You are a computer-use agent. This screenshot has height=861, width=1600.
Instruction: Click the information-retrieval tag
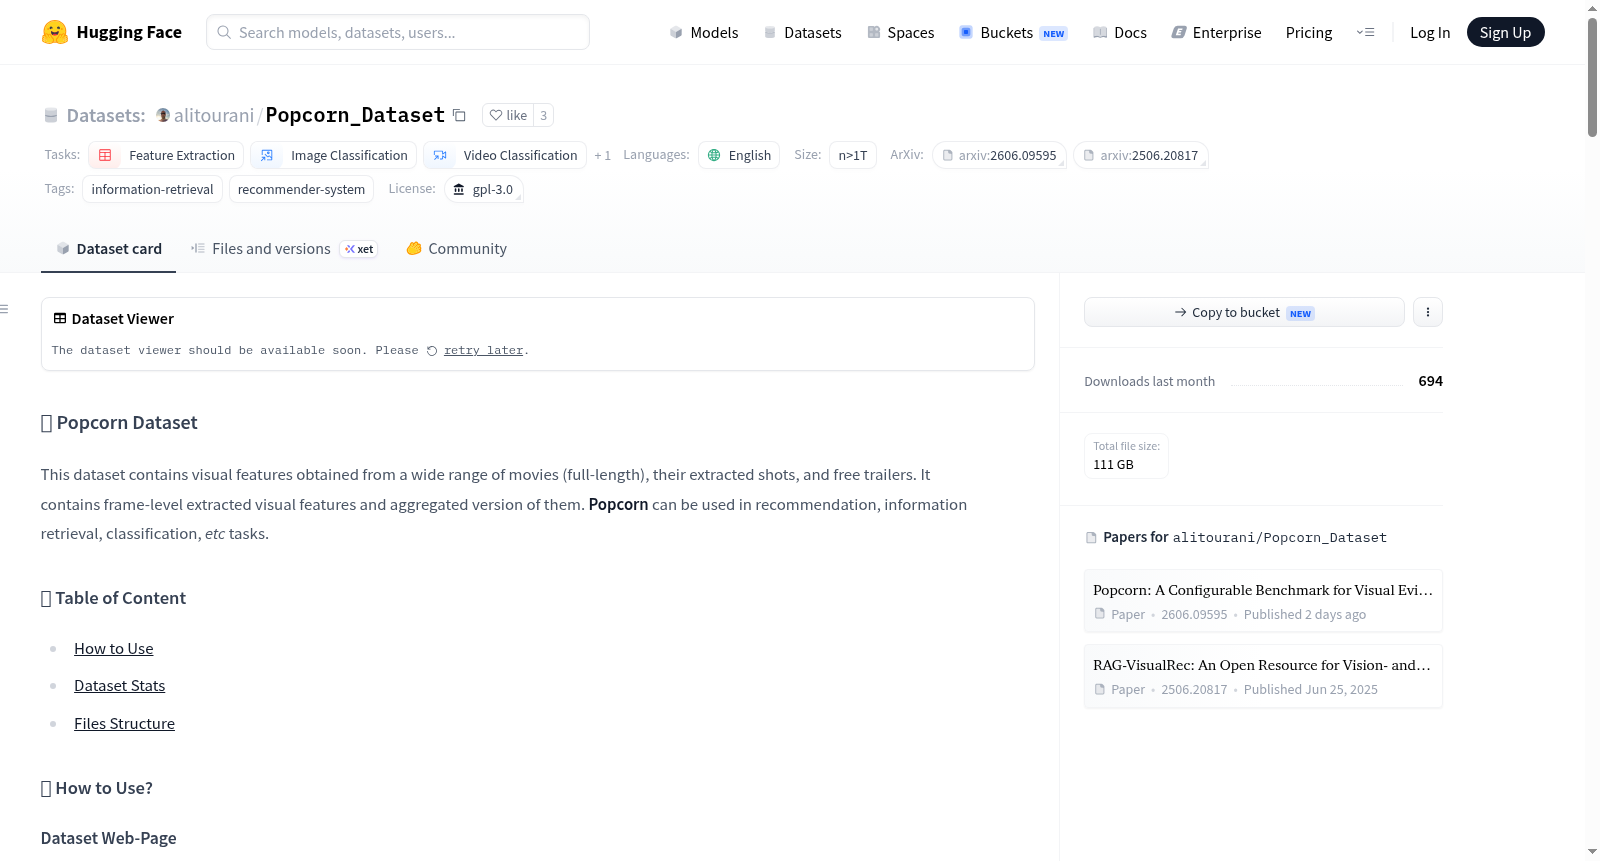(x=152, y=189)
